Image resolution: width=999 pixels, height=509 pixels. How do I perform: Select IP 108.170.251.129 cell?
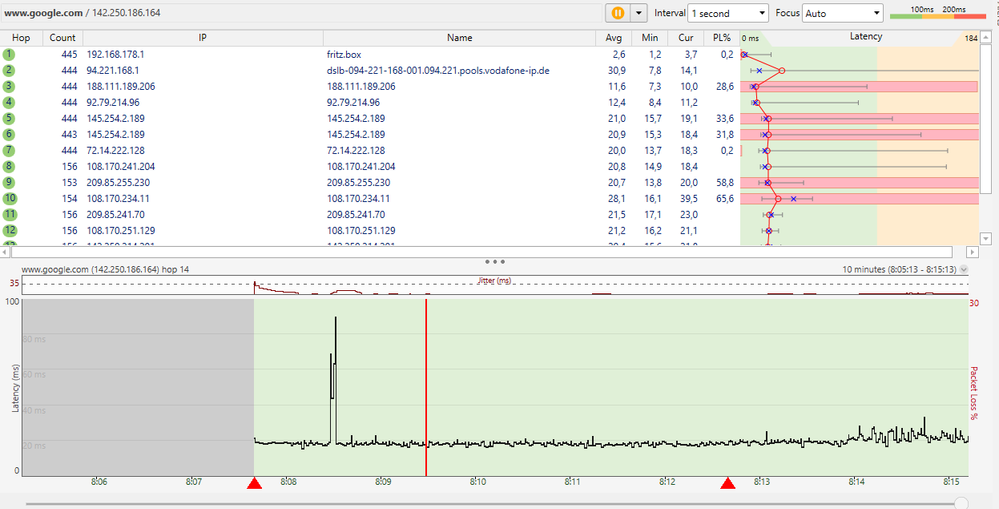[121, 231]
